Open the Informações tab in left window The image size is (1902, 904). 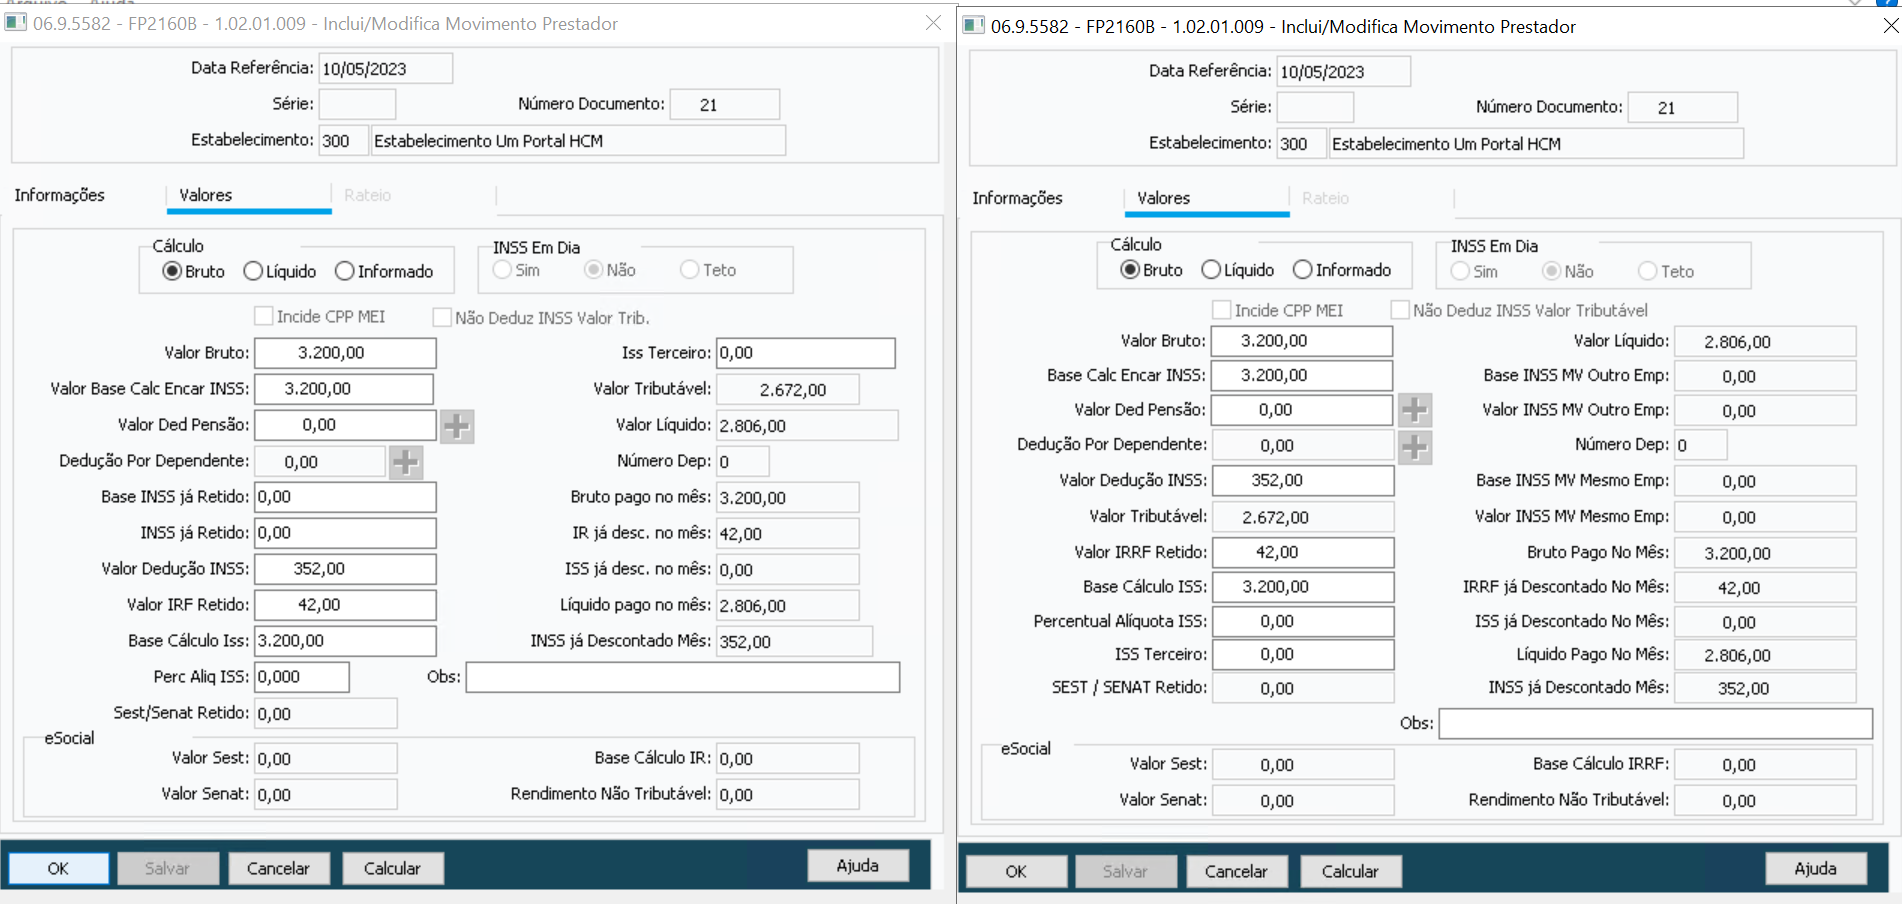click(60, 195)
